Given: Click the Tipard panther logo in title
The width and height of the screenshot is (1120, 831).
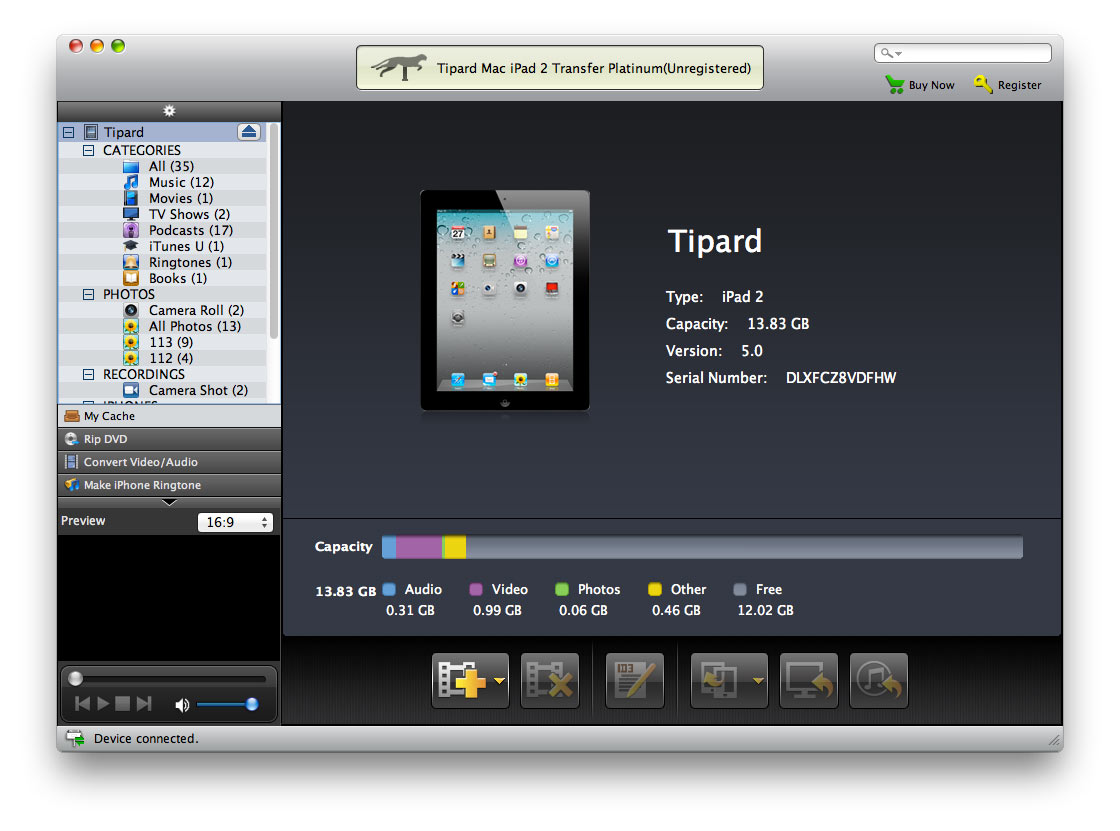Looking at the screenshot, I should point(399,67).
